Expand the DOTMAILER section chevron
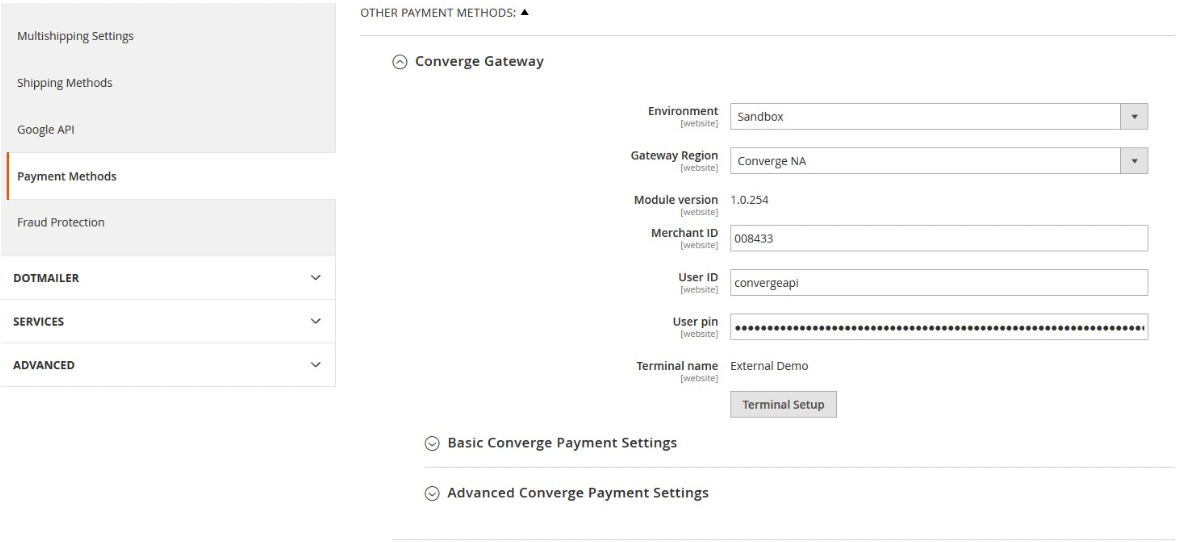This screenshot has height=542, width=1182. pyautogui.click(x=316, y=277)
